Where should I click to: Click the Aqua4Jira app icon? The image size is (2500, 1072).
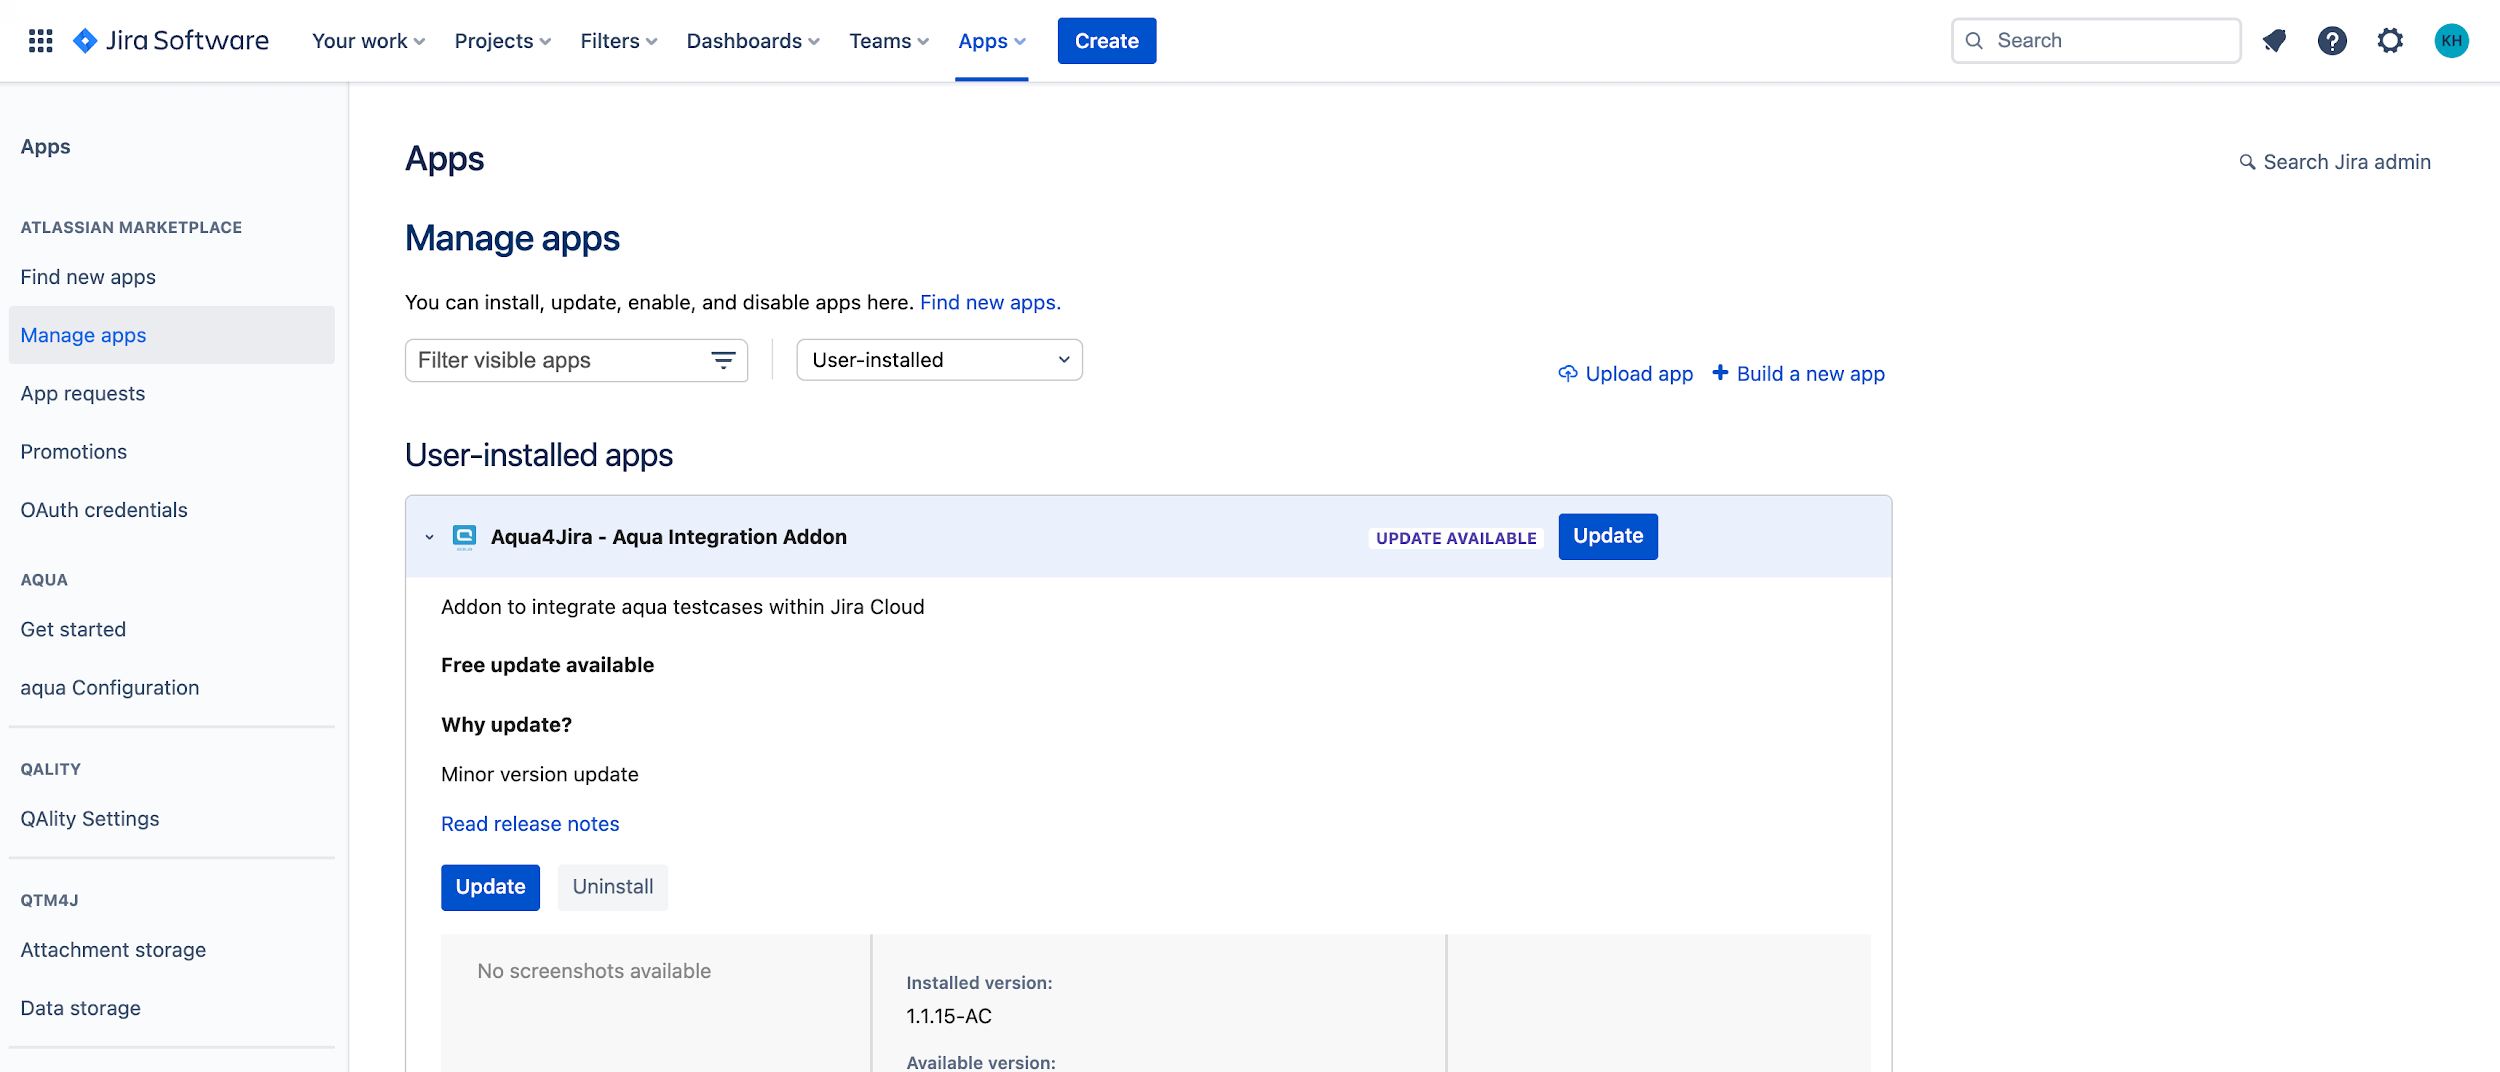[464, 537]
